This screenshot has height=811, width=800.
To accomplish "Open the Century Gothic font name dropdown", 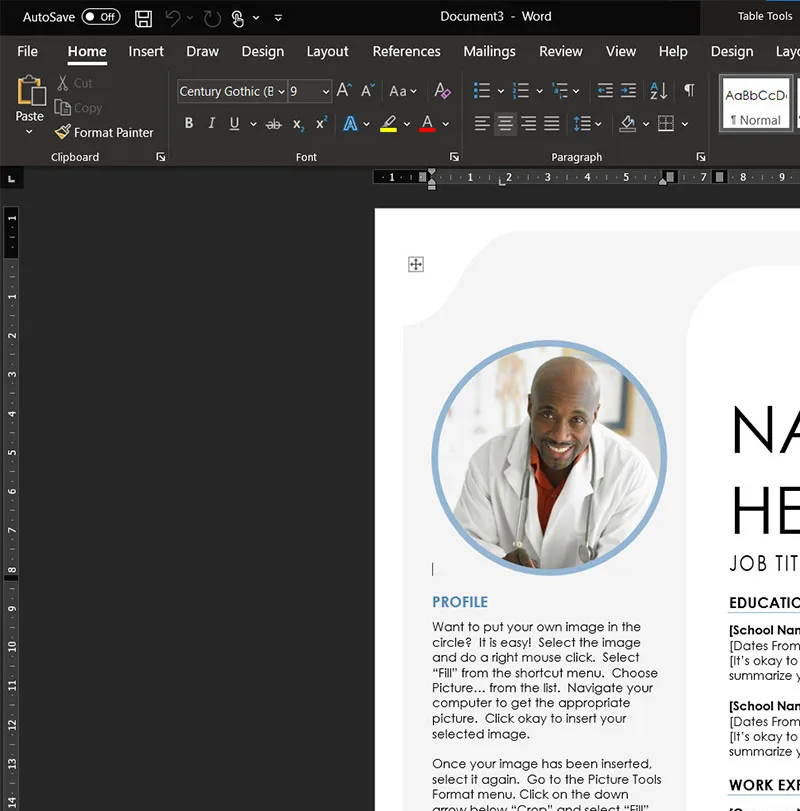I will (281, 92).
